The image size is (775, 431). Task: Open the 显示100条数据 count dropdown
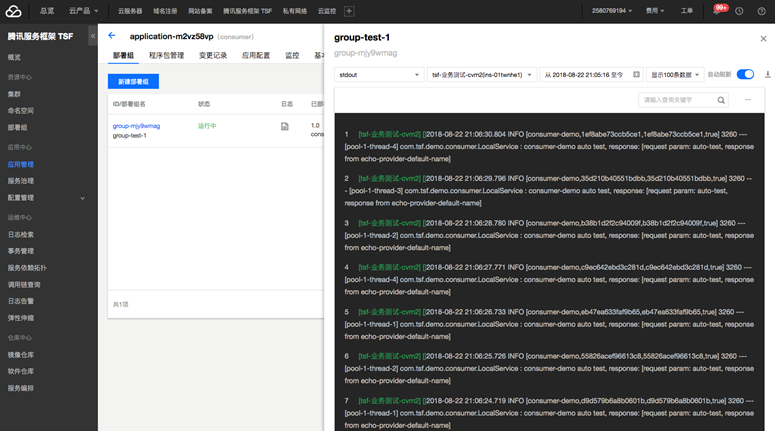674,75
